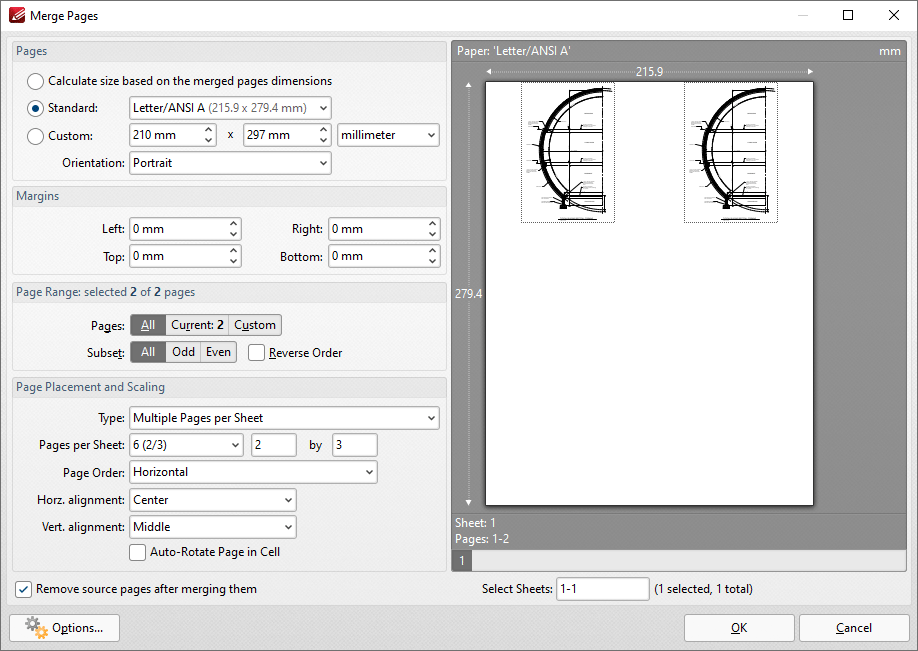Increase the Left margin with the up arrow
The height and width of the screenshot is (651, 918).
coord(234,223)
